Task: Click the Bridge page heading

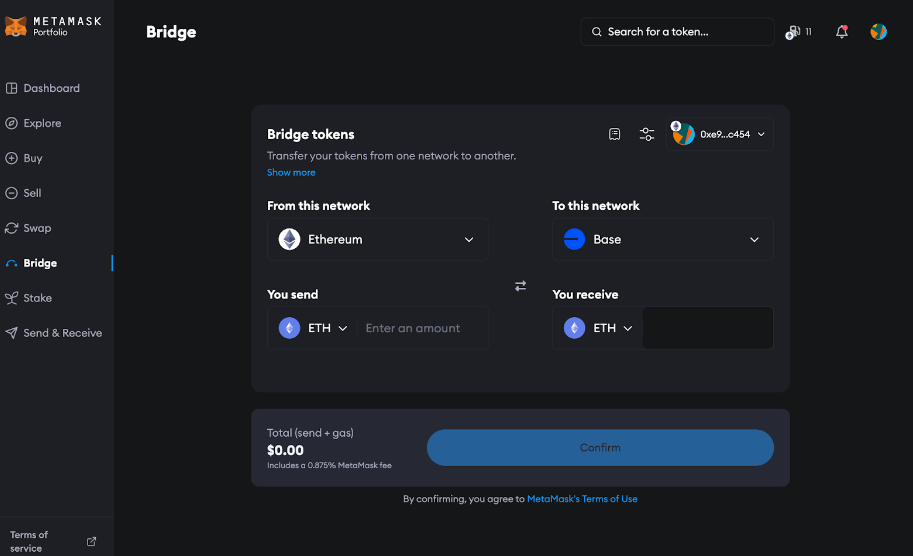Action: (171, 32)
